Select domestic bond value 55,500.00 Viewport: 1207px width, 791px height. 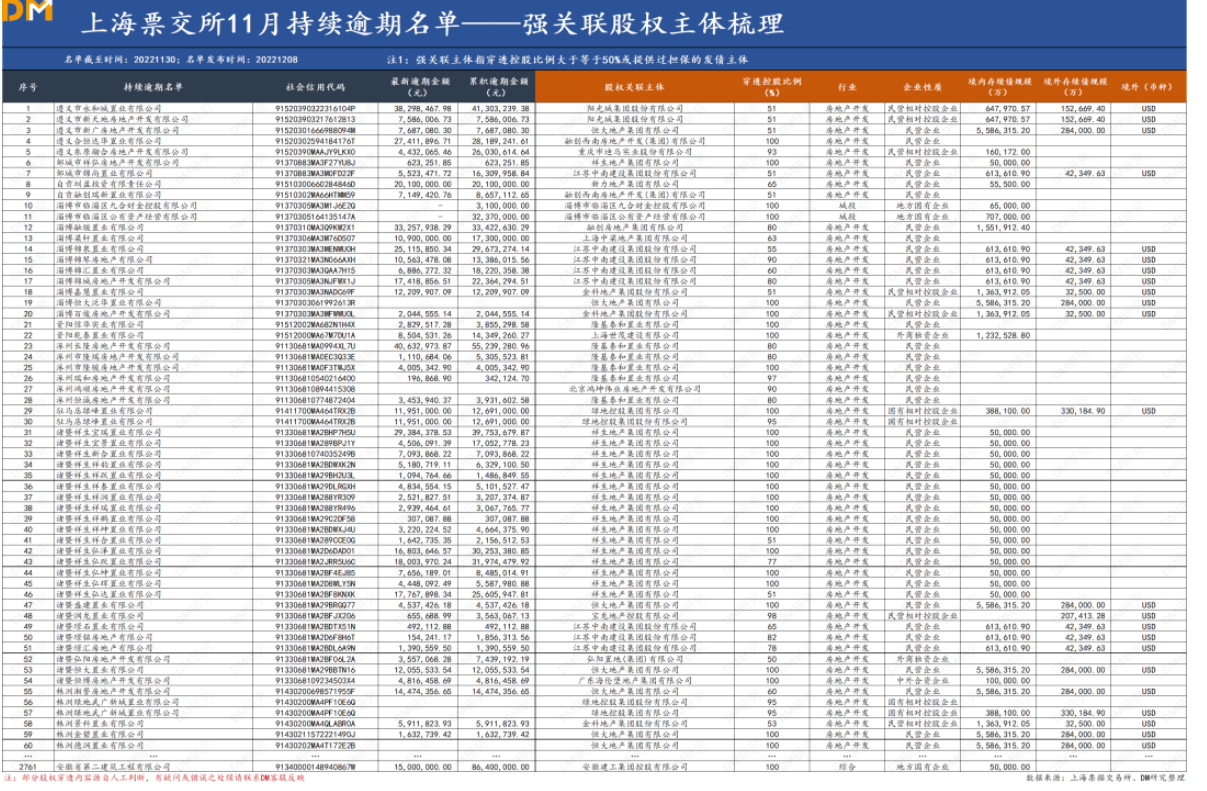click(x=1011, y=184)
